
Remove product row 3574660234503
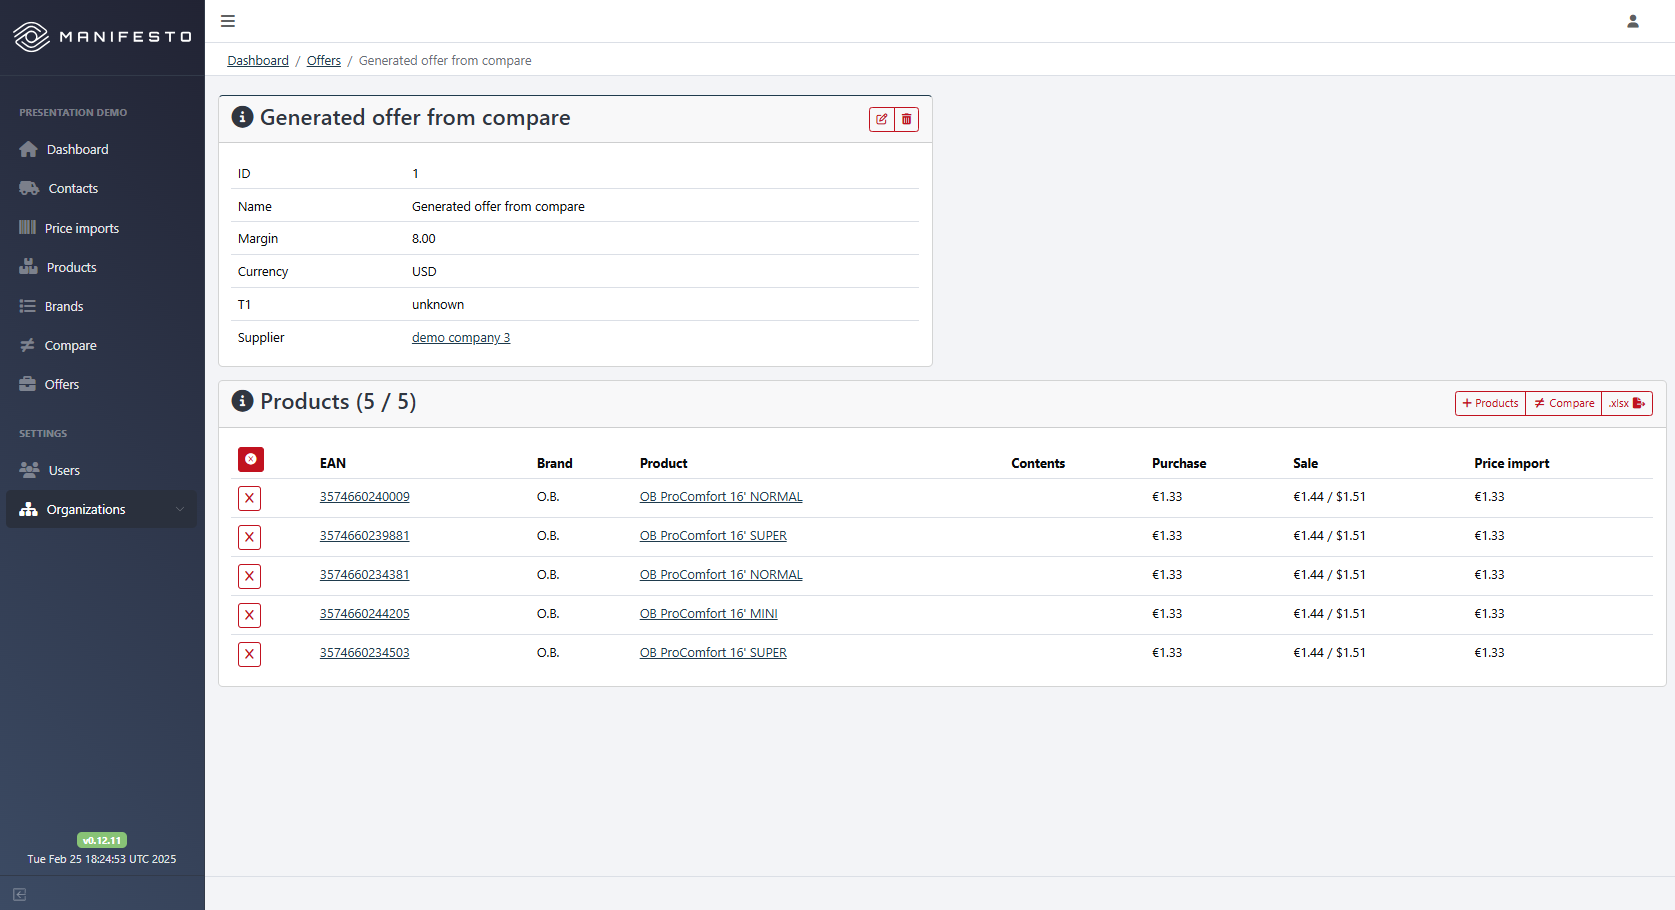(x=250, y=654)
